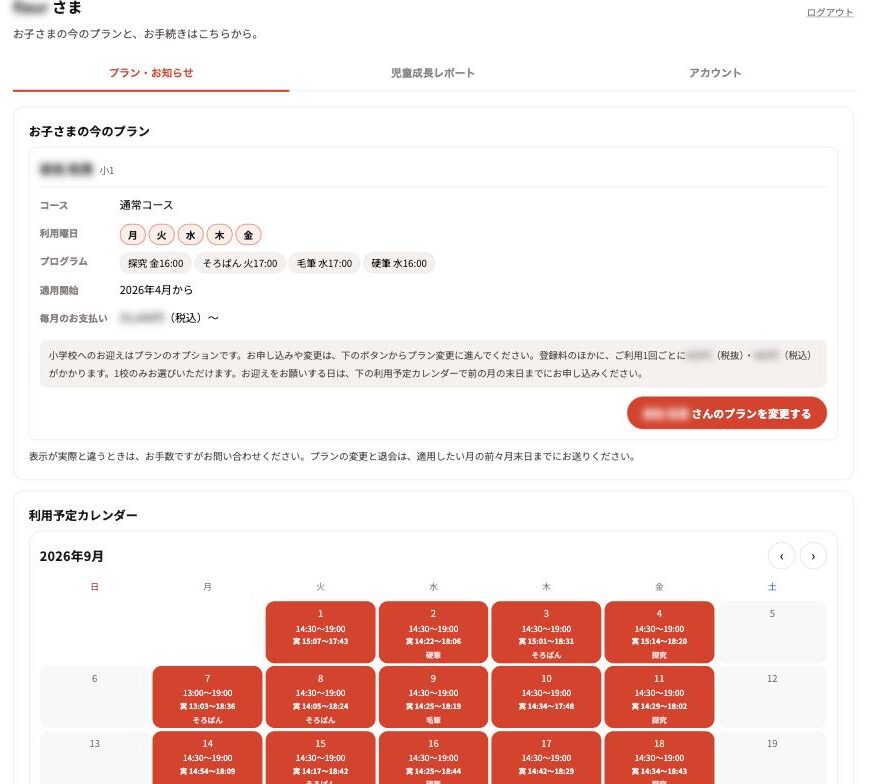Click the 探究 金16:00 program chip

click(x=155, y=263)
